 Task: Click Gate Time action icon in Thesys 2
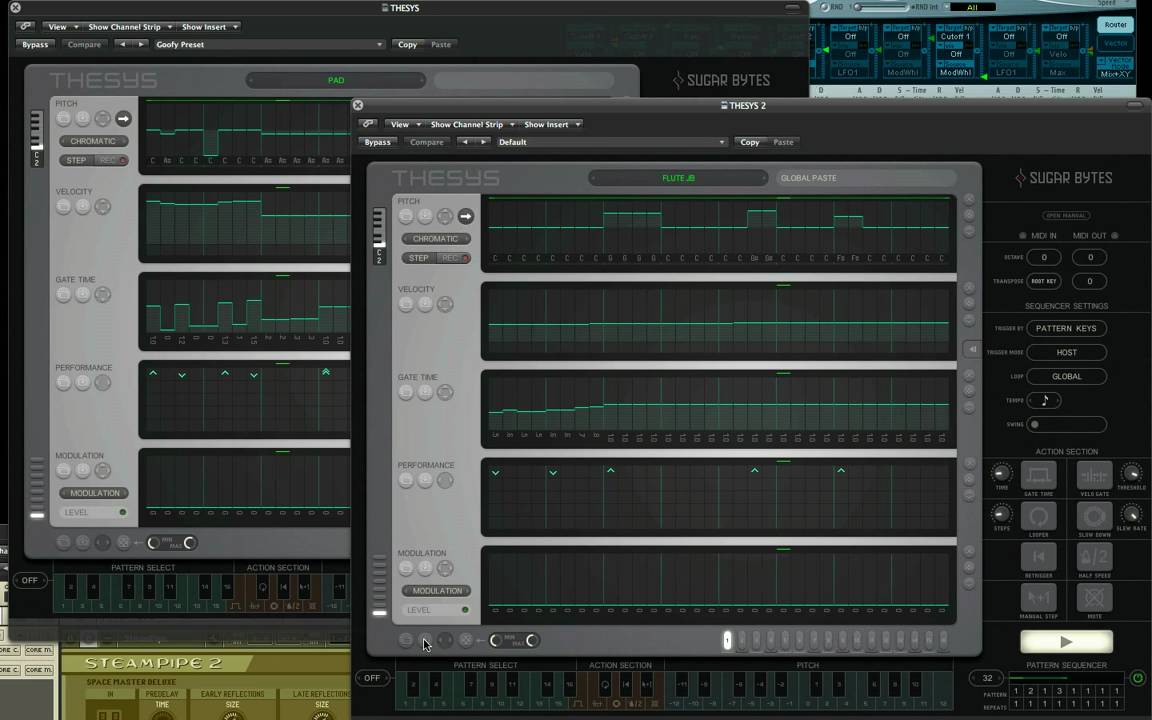click(x=1038, y=475)
